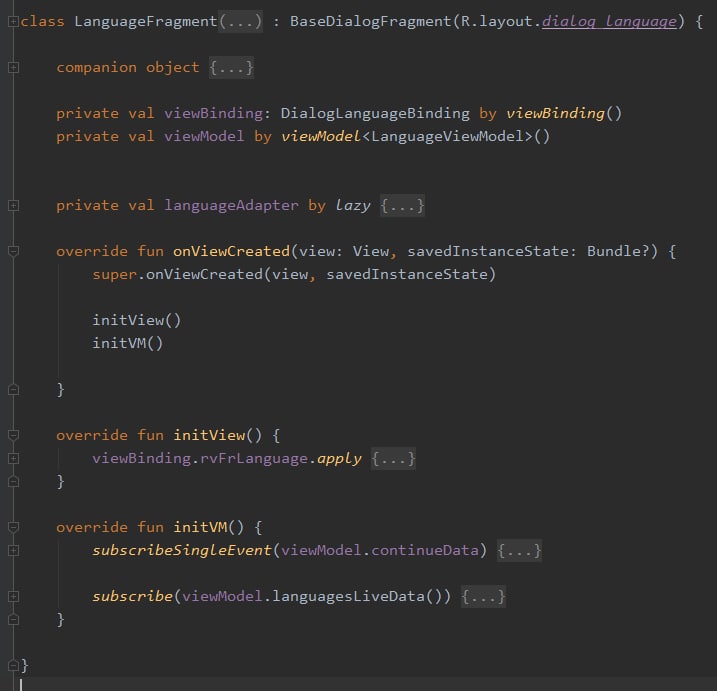Collapse initVM function gutter fold
Viewport: 717px width, 691px height.
(x=13, y=528)
